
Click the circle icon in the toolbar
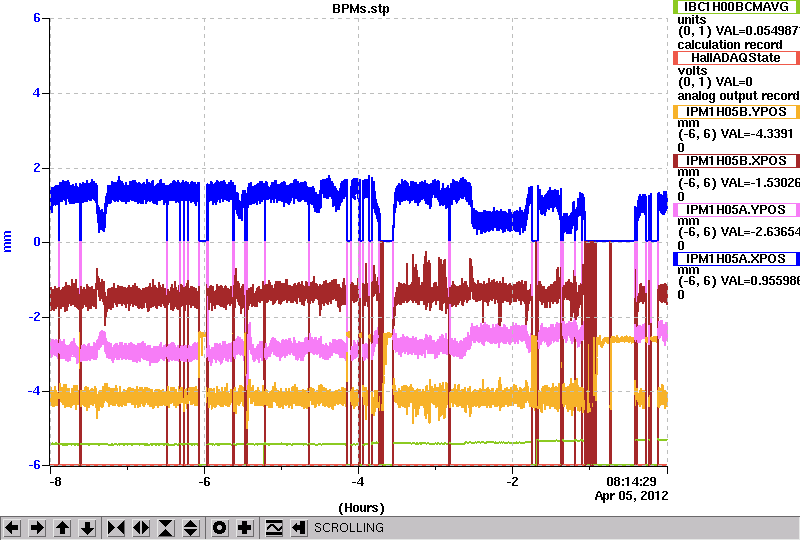(x=219, y=528)
